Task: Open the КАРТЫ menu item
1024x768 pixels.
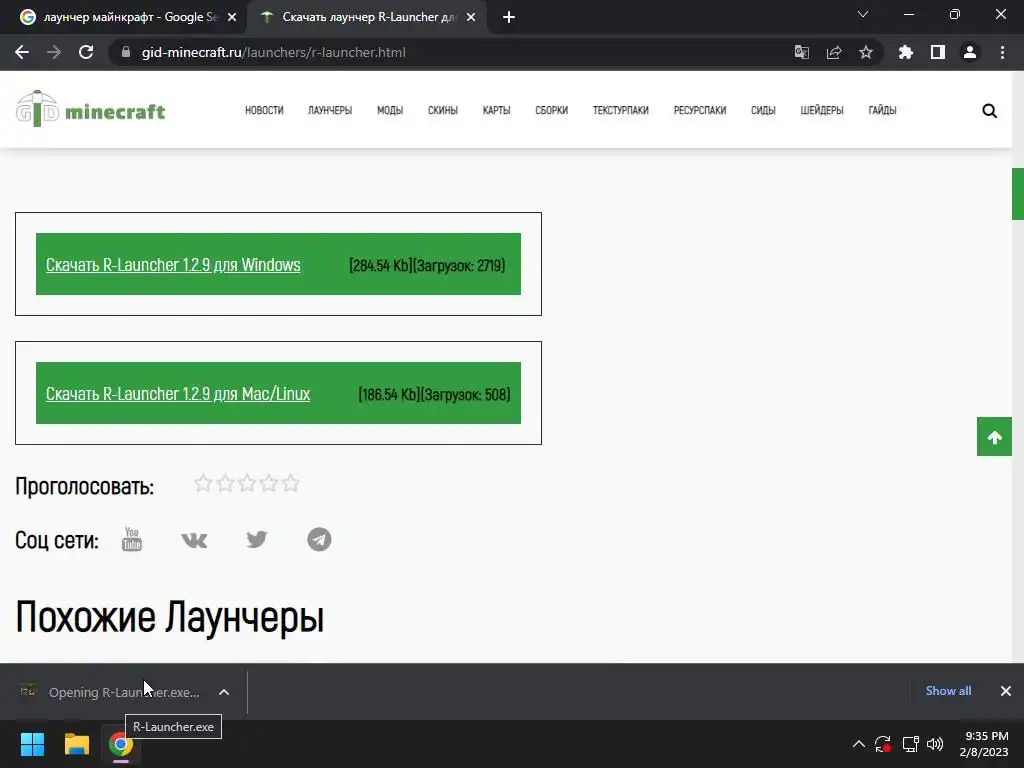Action: (496, 110)
